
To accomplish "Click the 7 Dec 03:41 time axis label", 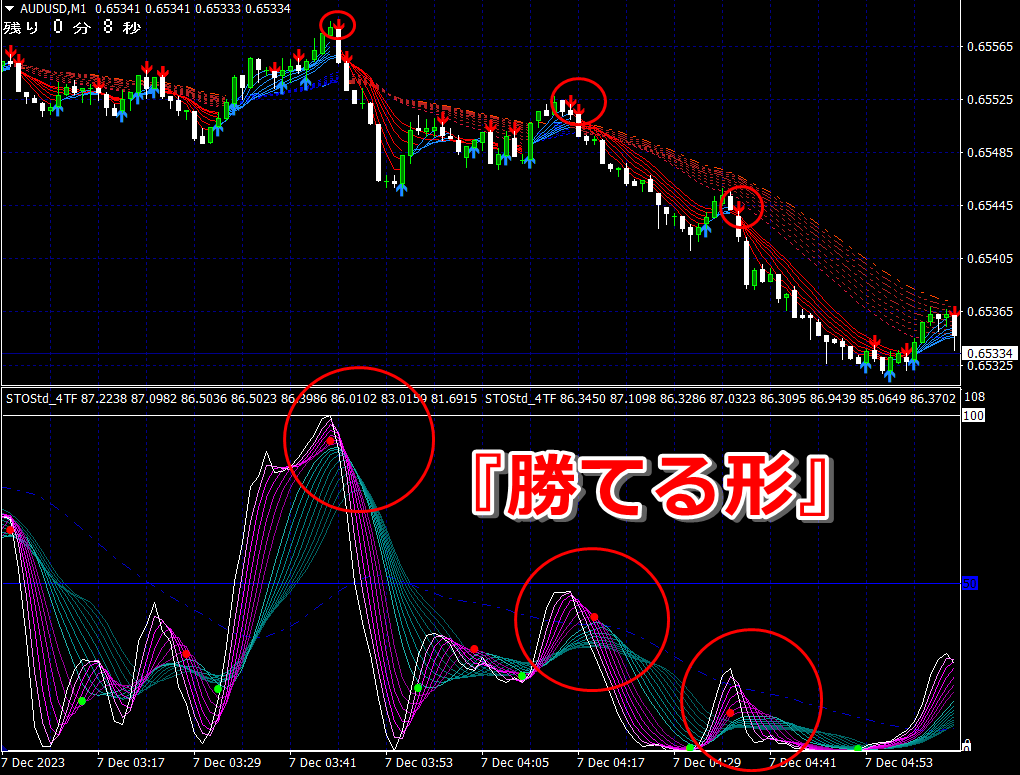I will click(323, 762).
